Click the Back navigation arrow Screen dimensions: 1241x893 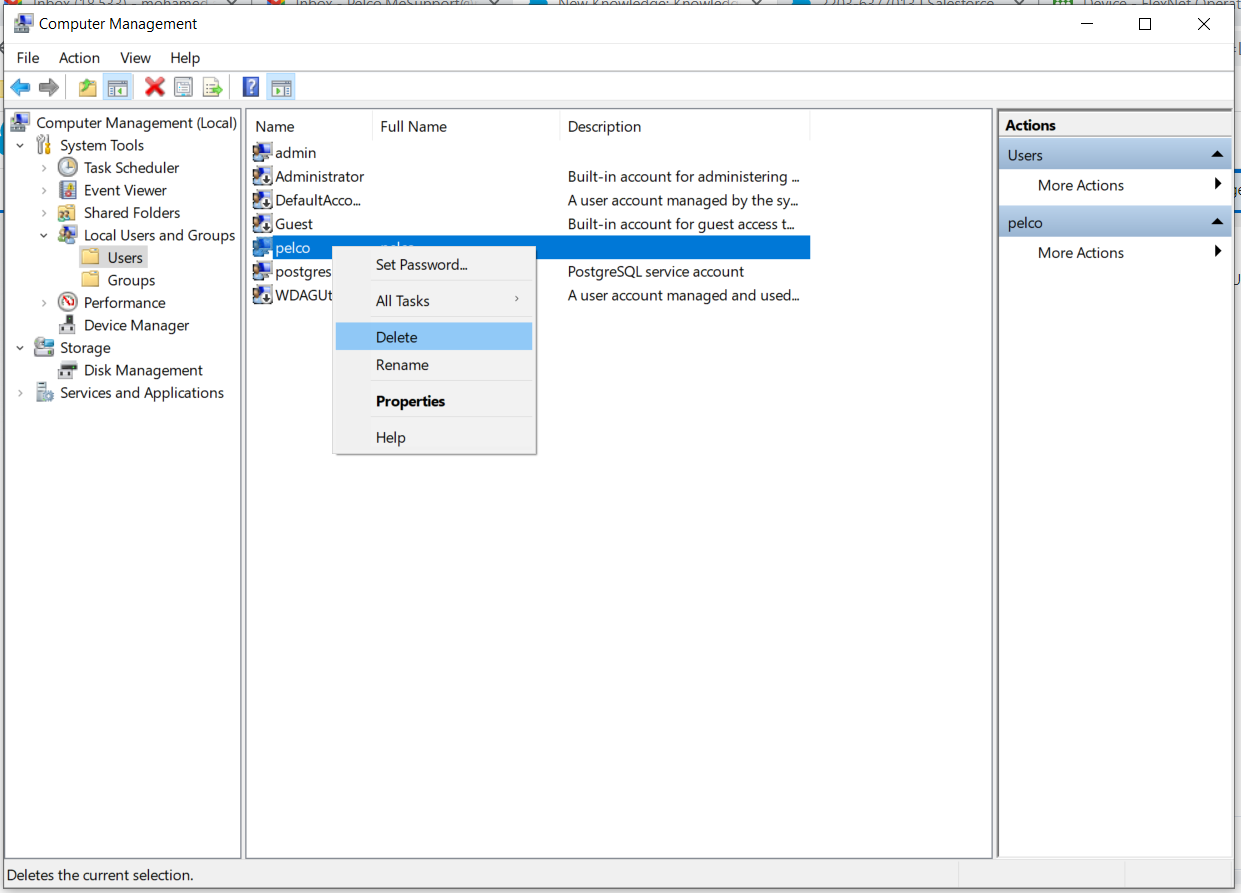pos(20,87)
